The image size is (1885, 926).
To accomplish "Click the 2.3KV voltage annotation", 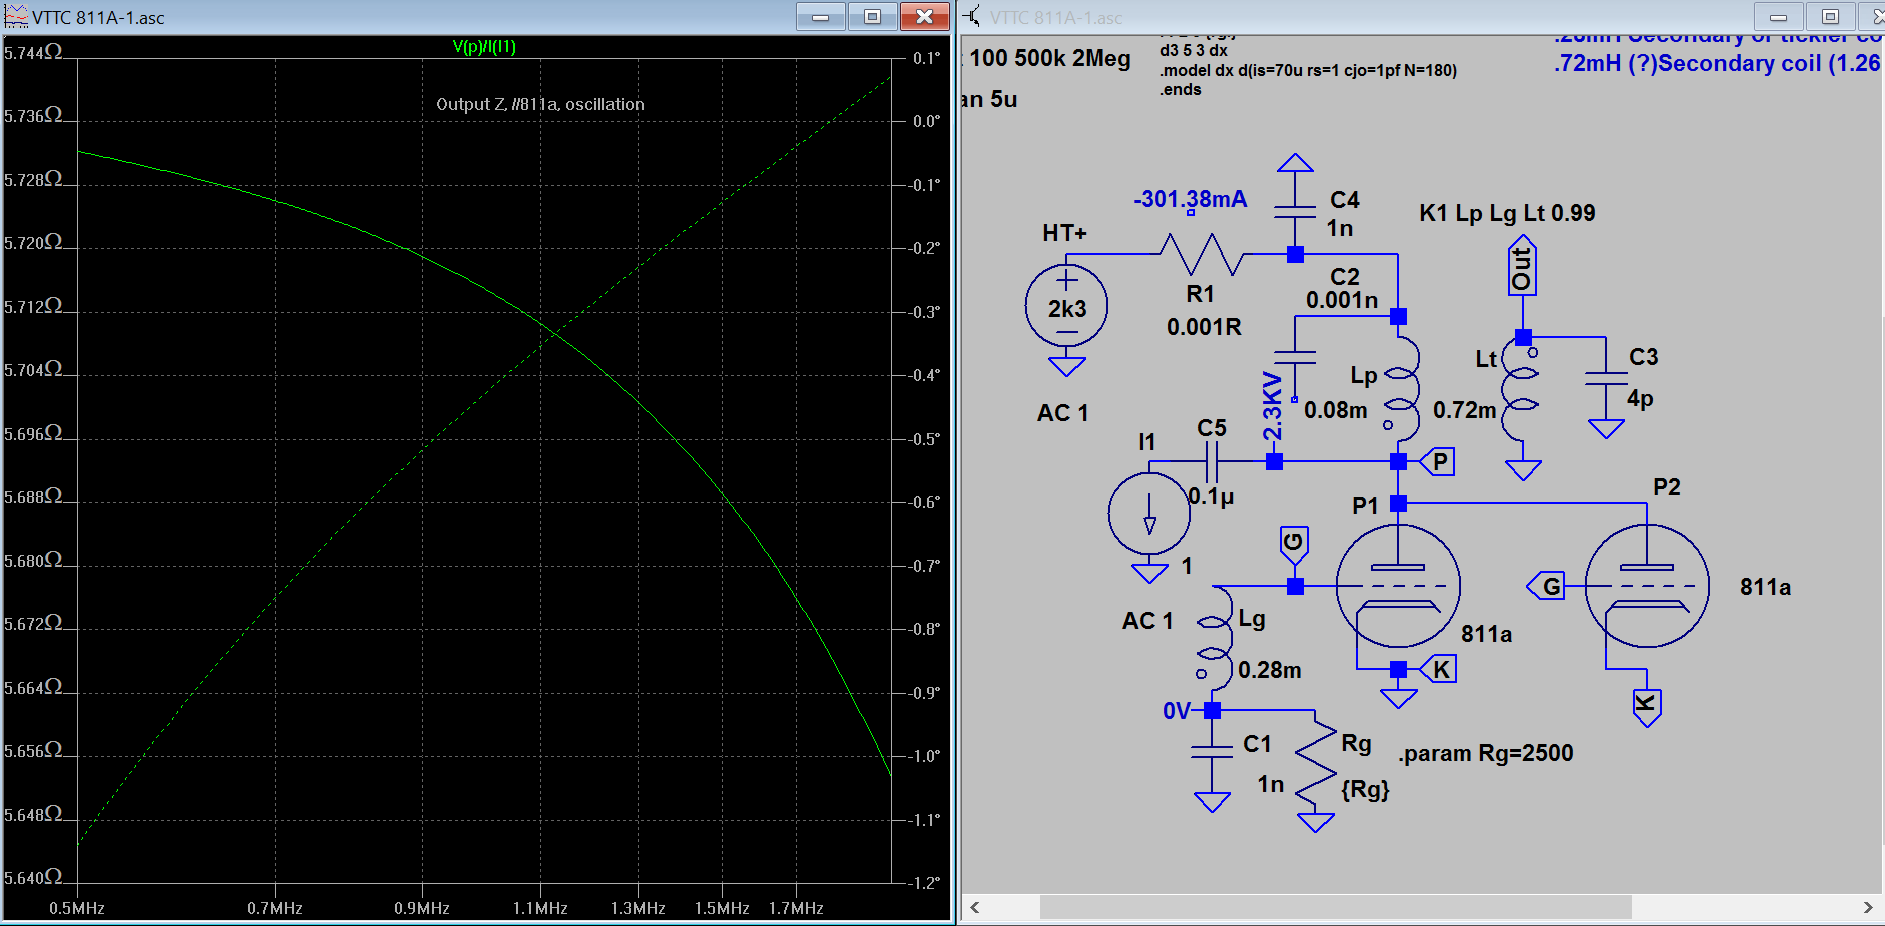I will click(1271, 406).
